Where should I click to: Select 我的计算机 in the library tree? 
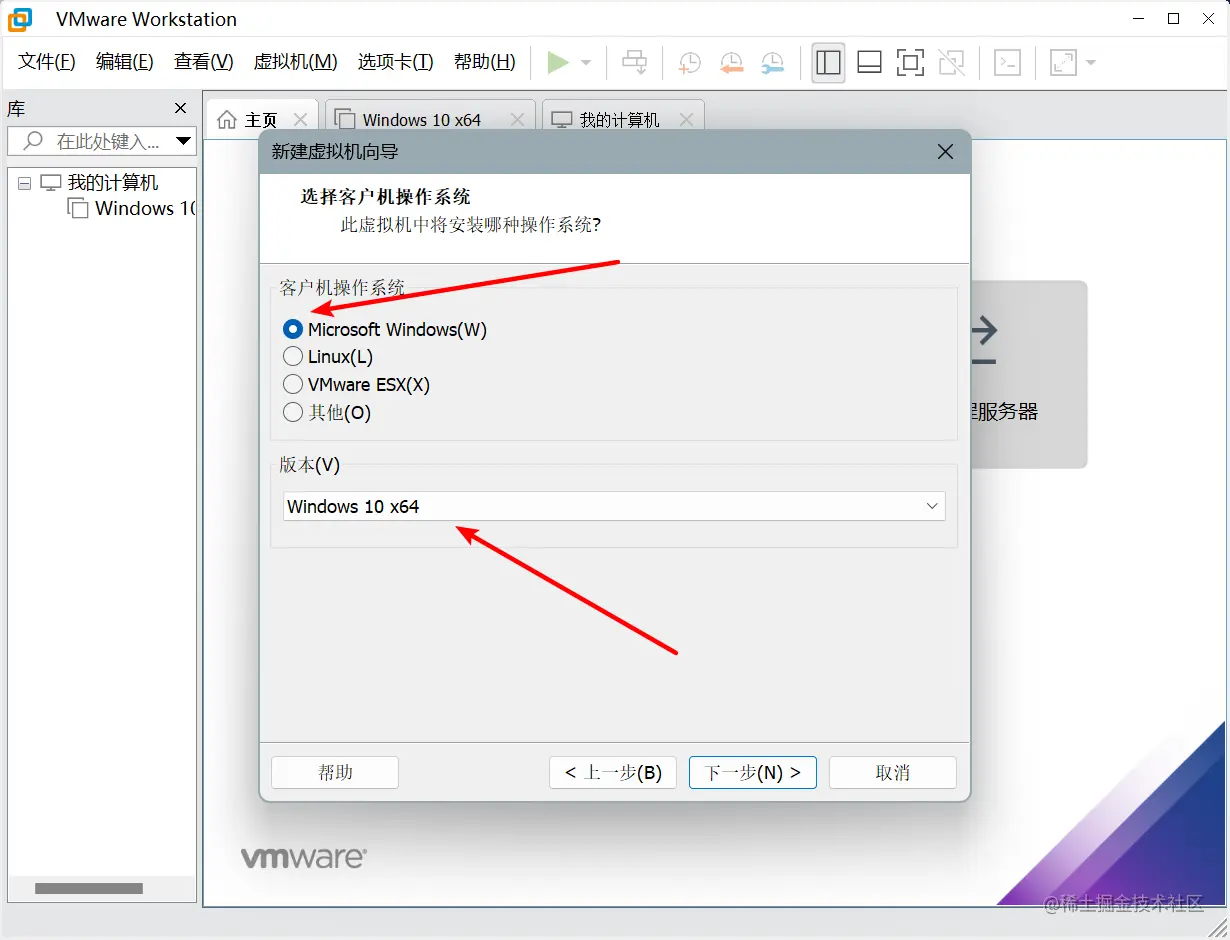click(x=113, y=183)
